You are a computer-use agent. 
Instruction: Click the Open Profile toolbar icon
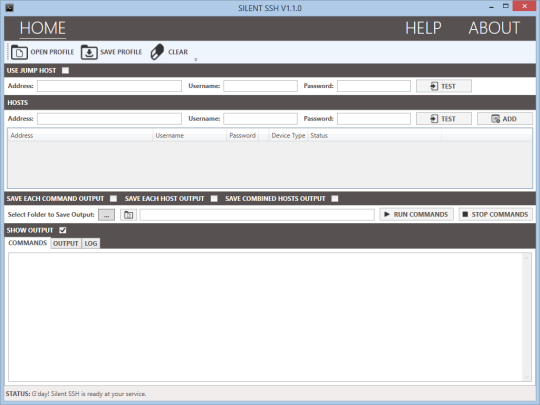19,52
